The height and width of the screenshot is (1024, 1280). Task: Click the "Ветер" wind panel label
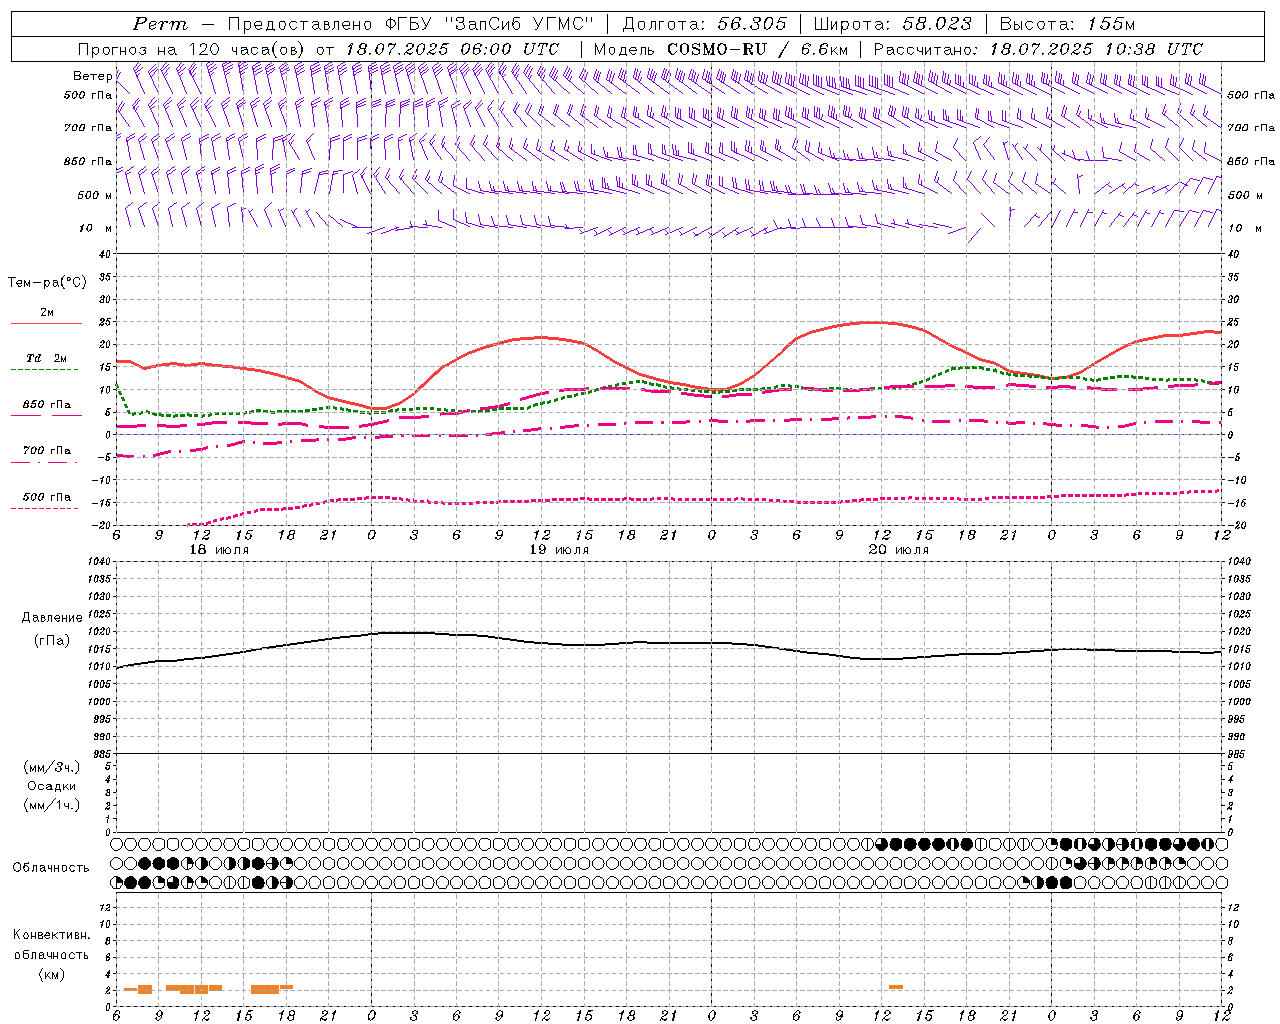pos(92,76)
